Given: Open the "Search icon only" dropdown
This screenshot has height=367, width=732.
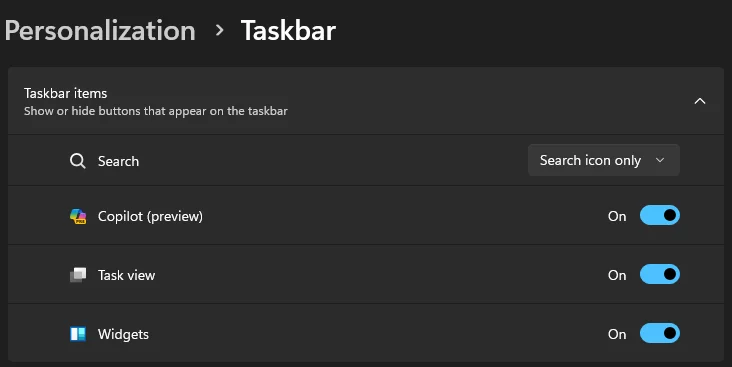Looking at the screenshot, I should 604,160.
